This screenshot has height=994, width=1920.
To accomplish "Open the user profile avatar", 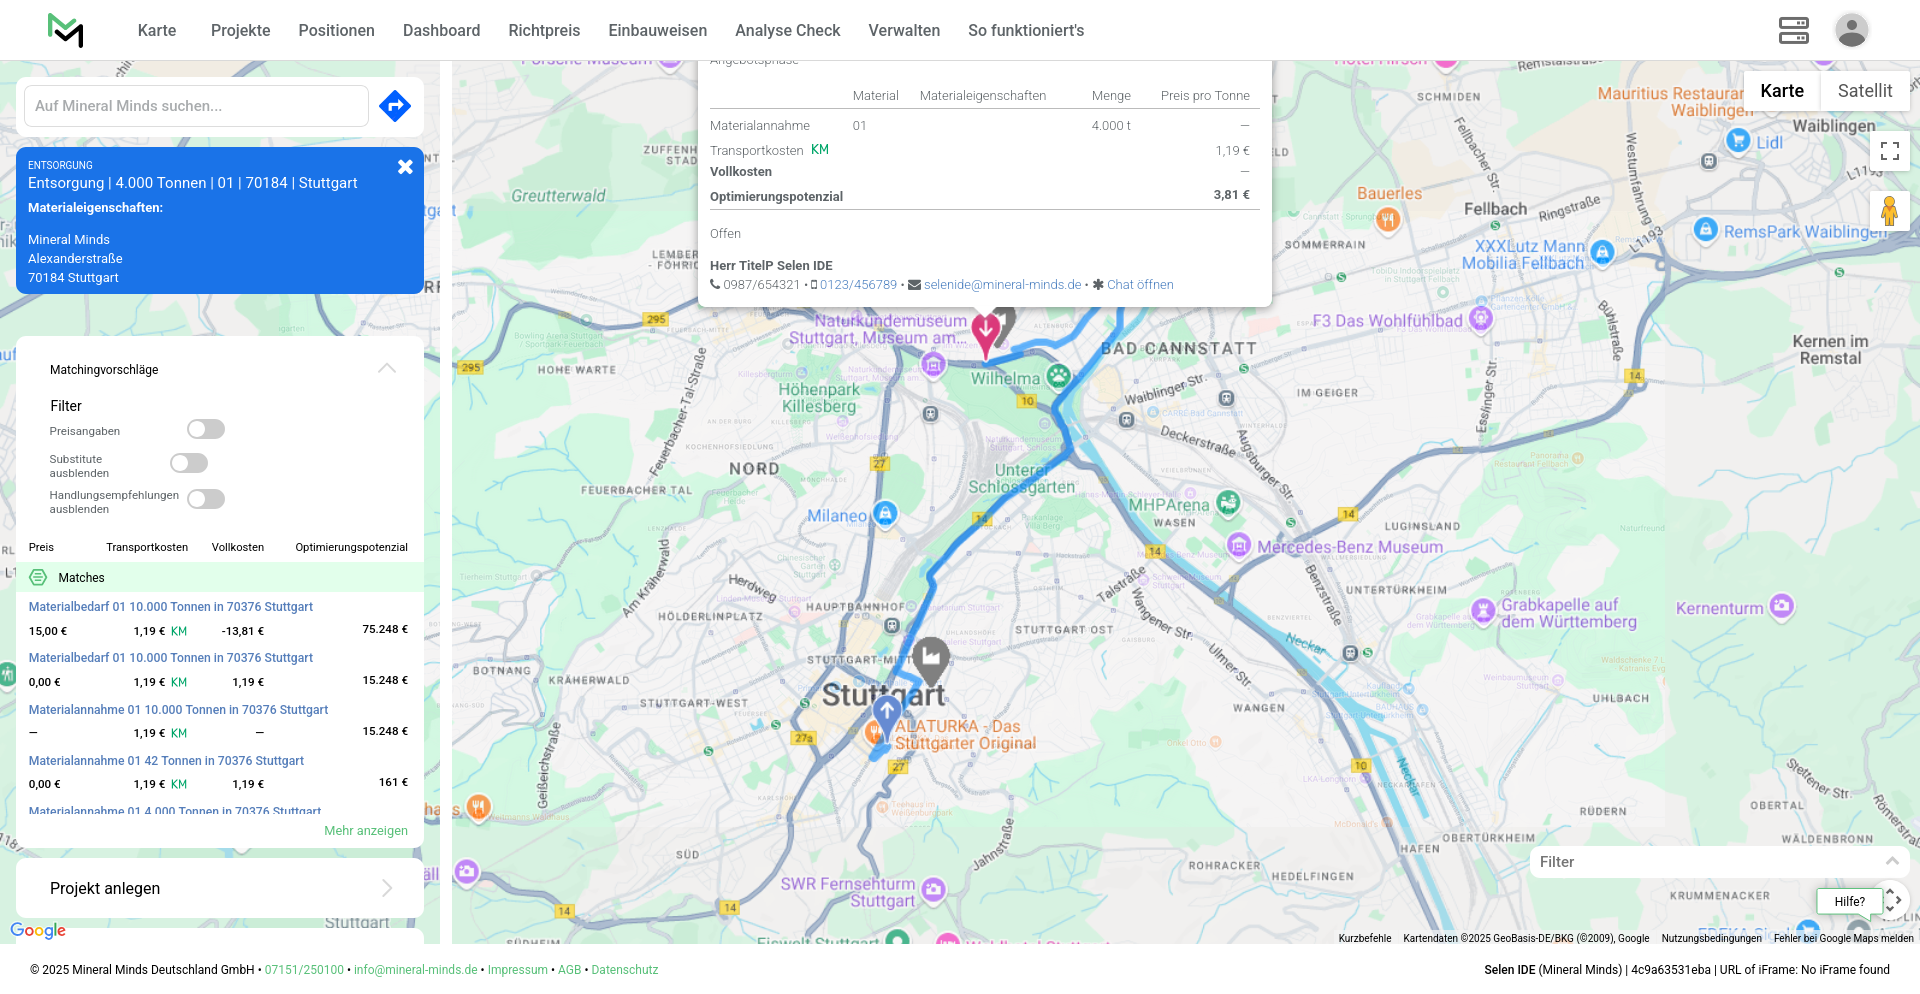I will [x=1851, y=30].
